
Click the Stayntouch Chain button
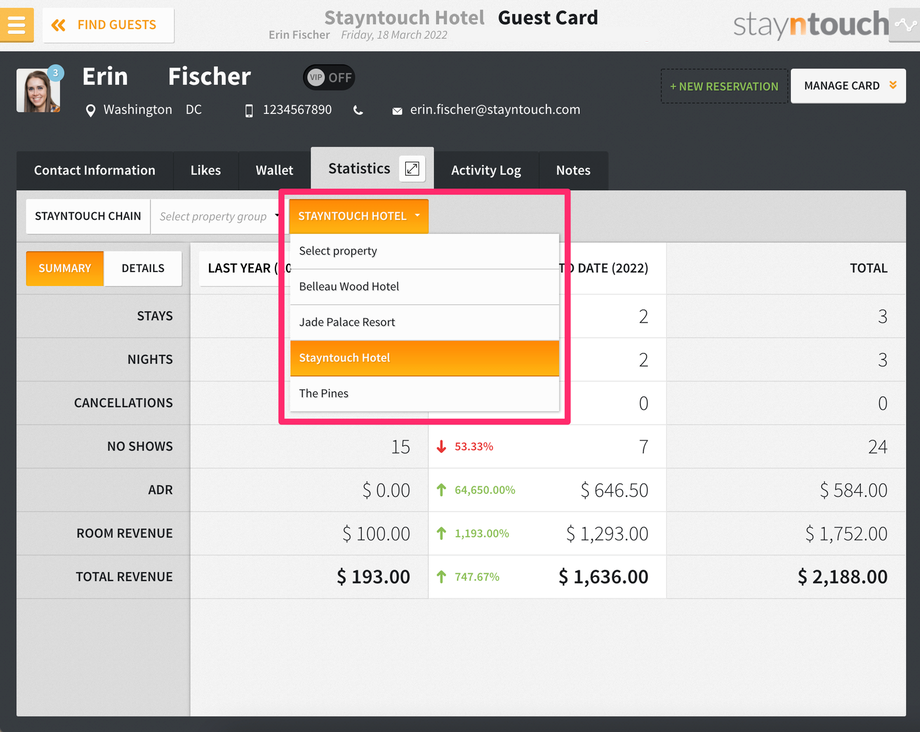88,216
